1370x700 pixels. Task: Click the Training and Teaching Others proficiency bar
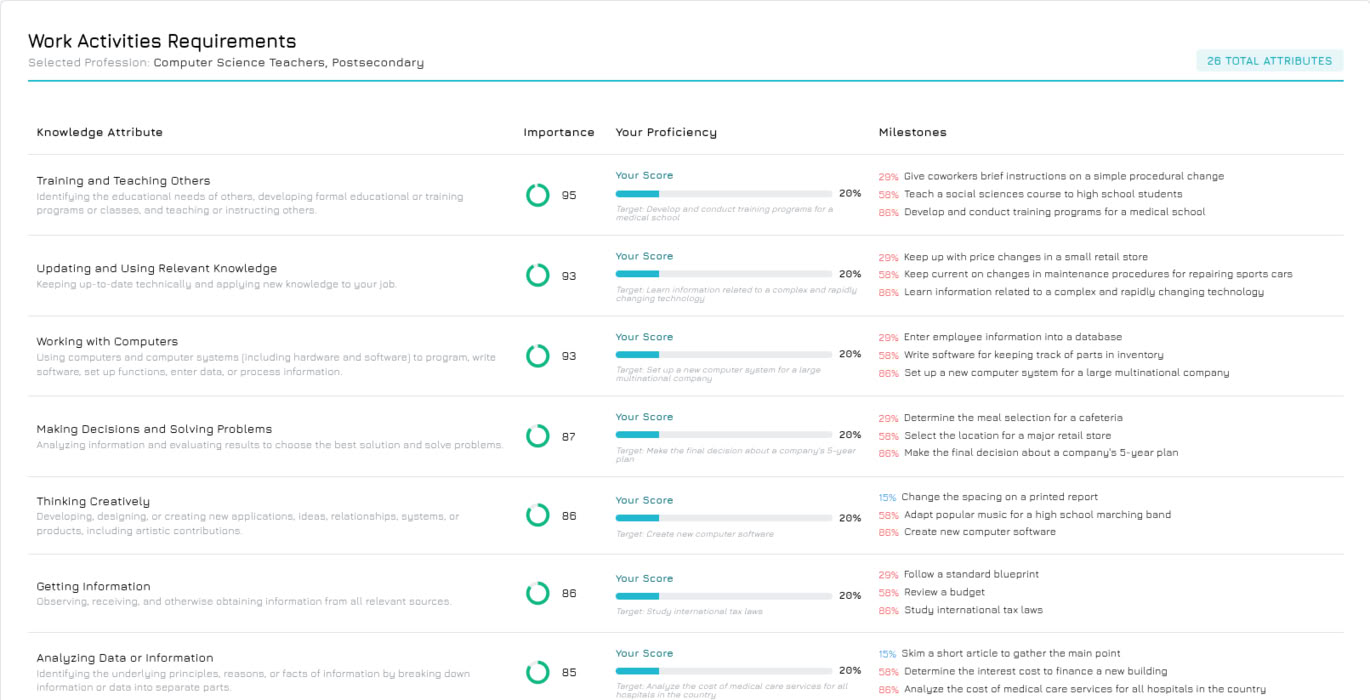tap(723, 194)
